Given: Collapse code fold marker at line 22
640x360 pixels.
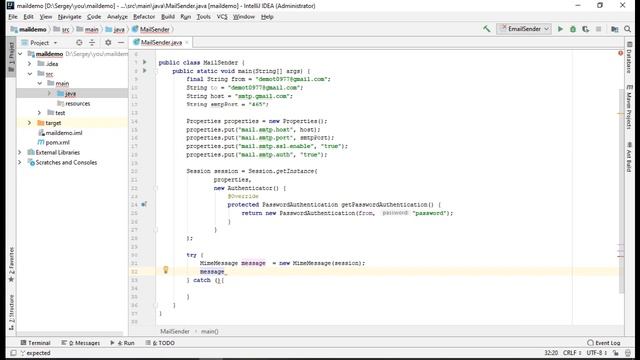Looking at the screenshot, I should click(156, 188).
